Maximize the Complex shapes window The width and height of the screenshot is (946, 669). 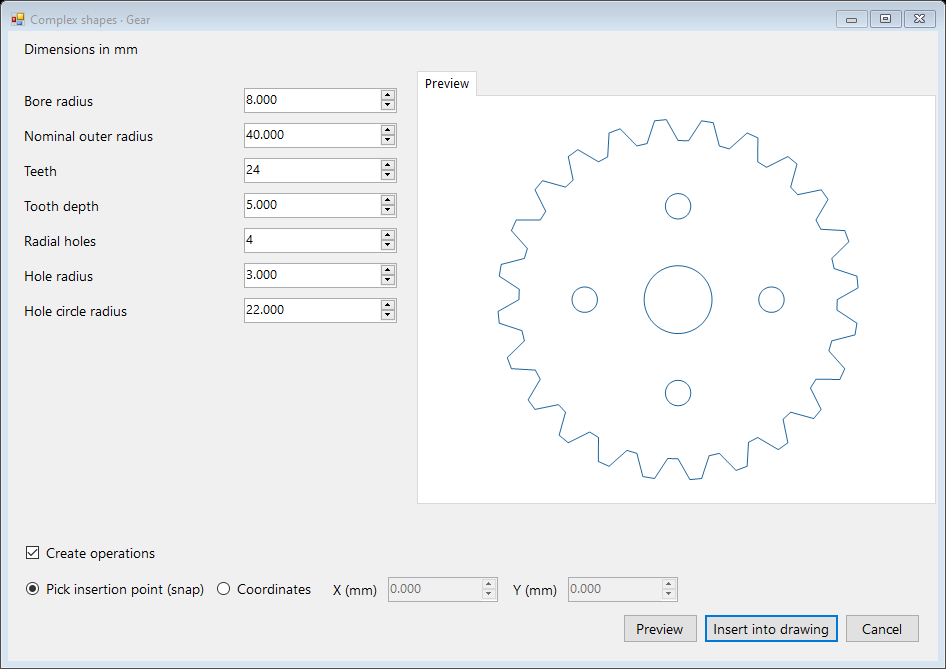886,19
